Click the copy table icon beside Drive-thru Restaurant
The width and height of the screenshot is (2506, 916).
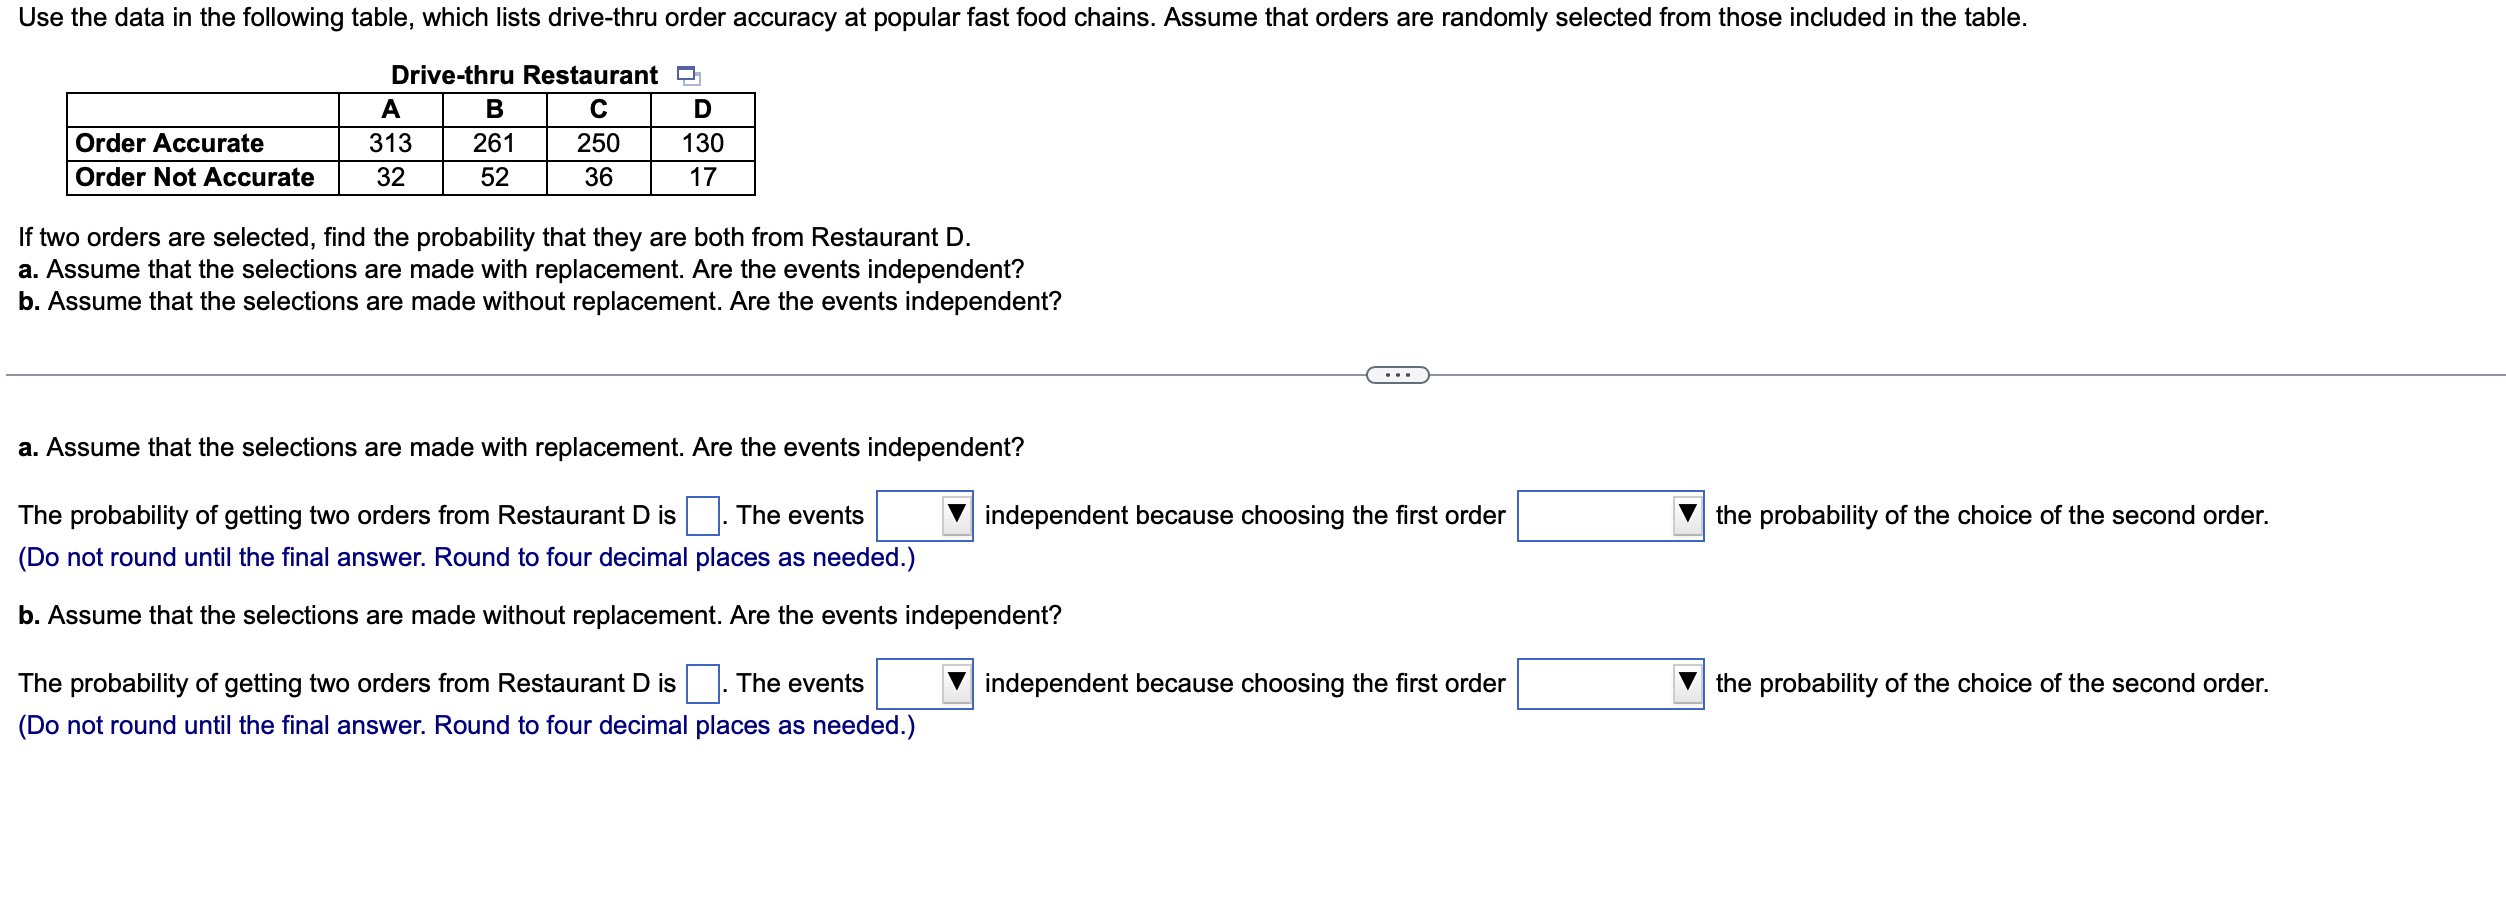pyautogui.click(x=690, y=74)
